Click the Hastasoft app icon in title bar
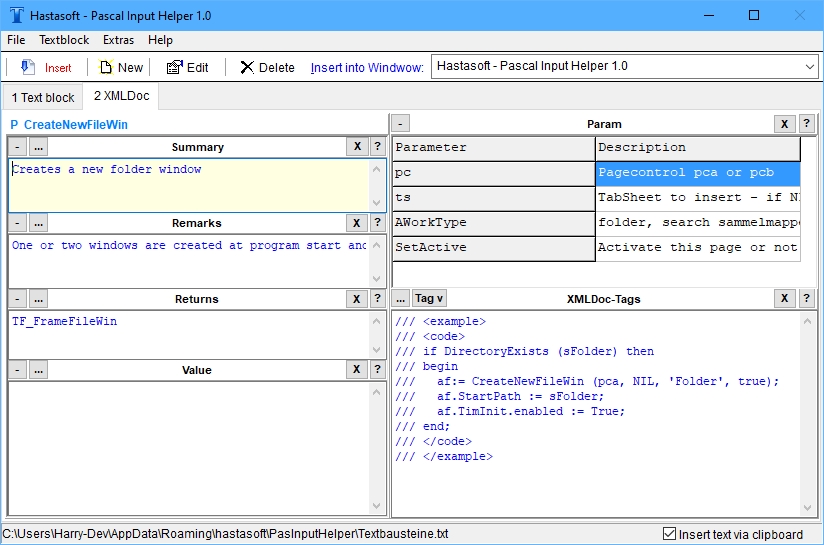The width and height of the screenshot is (824, 545). 17,15
